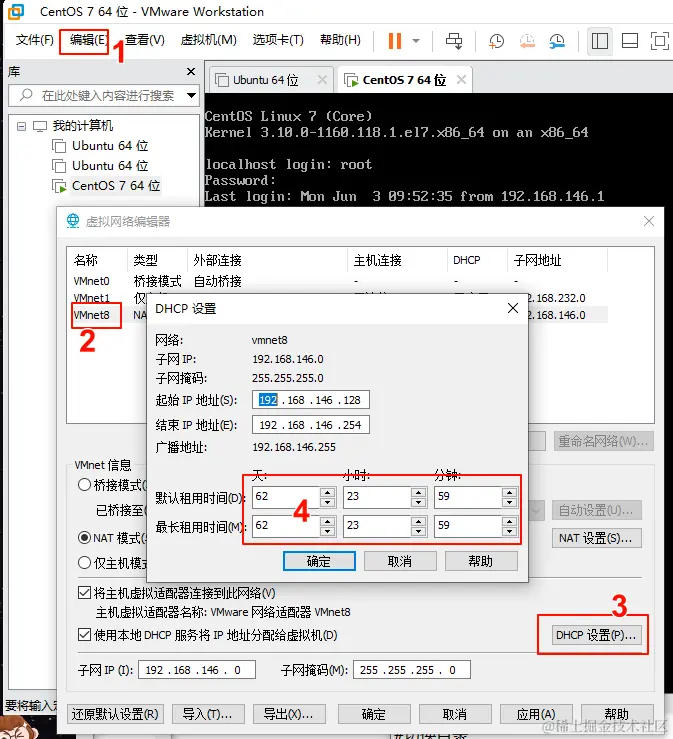Close the virtual network editor window
Image resolution: width=673 pixels, height=739 pixels.
coord(649,221)
